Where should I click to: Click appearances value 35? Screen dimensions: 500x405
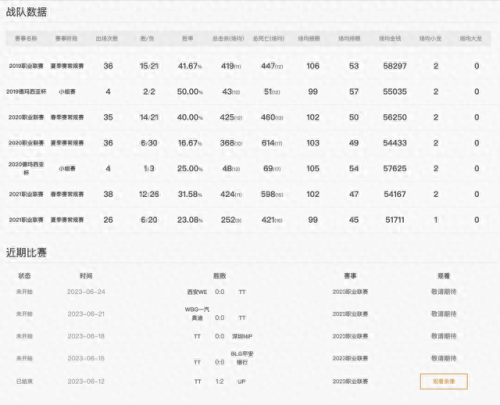tap(108, 117)
